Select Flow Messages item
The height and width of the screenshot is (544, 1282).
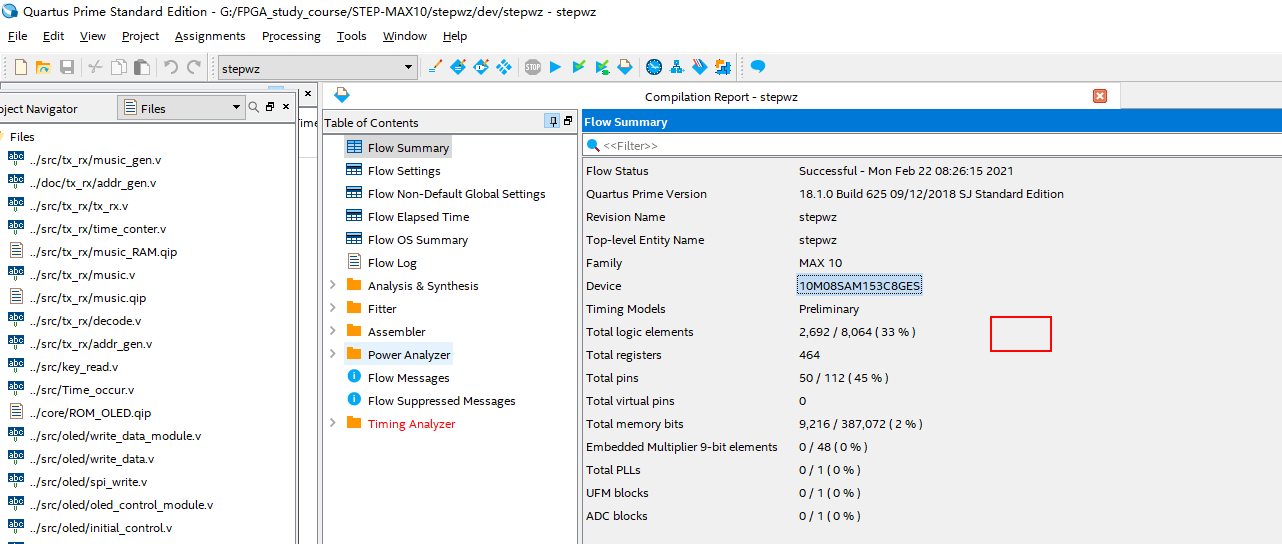pyautogui.click(x=408, y=377)
